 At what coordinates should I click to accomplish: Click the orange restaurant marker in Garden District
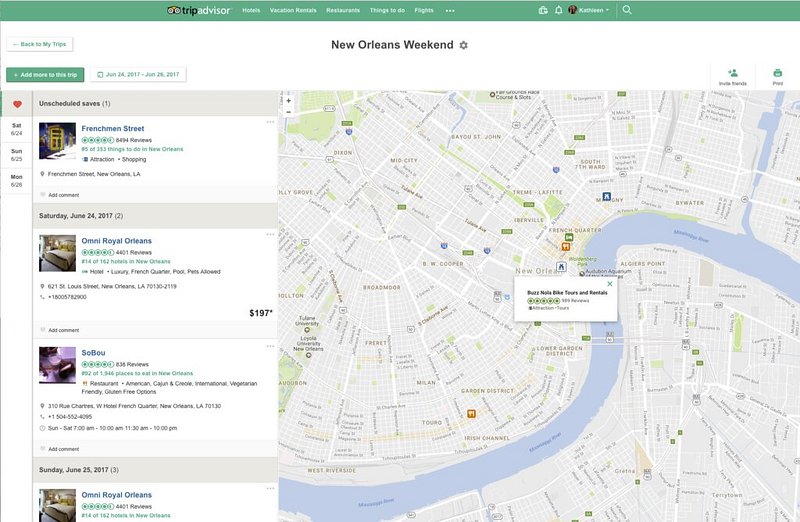pos(471,413)
